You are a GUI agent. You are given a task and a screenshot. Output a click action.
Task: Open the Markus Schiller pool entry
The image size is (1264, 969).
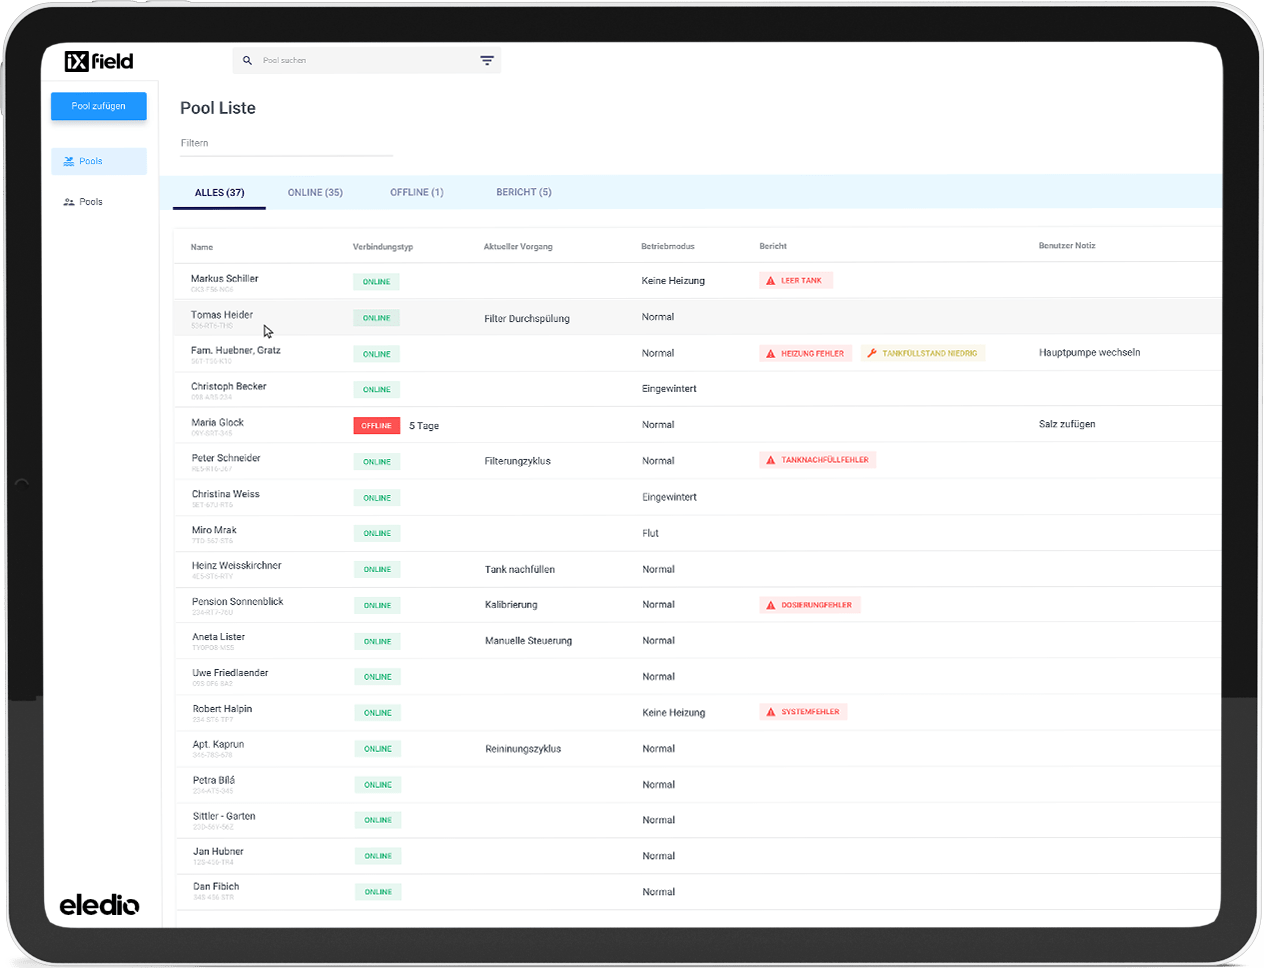[x=225, y=279]
